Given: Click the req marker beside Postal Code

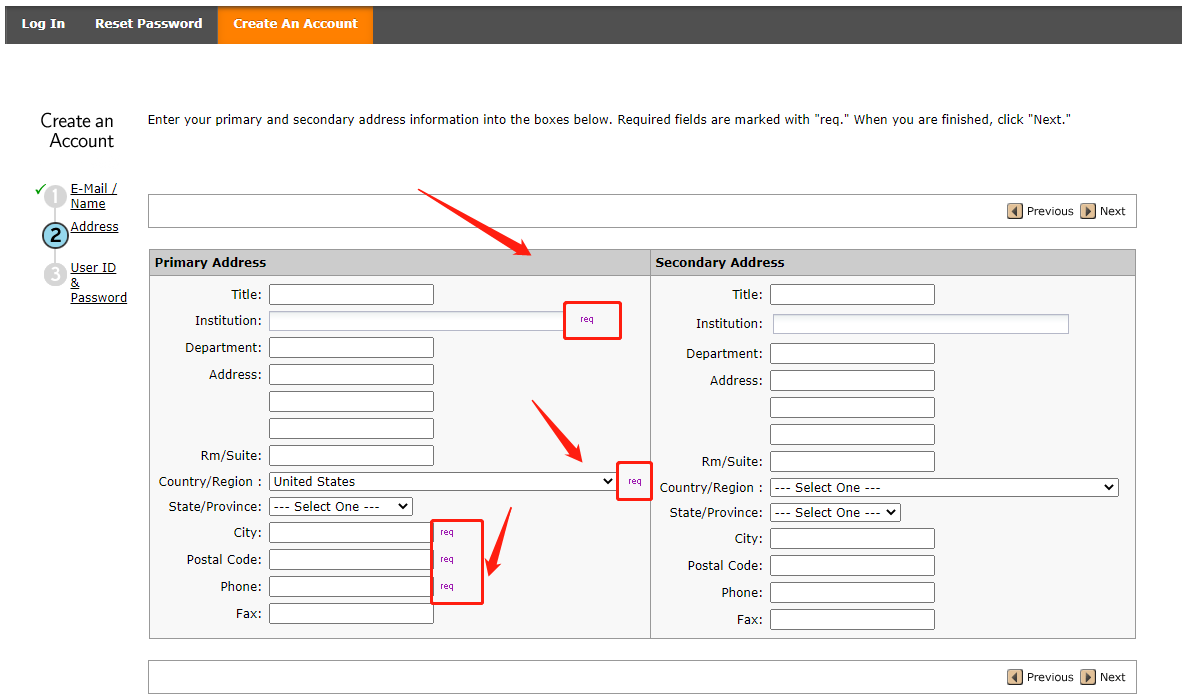Looking at the screenshot, I should [x=447, y=559].
